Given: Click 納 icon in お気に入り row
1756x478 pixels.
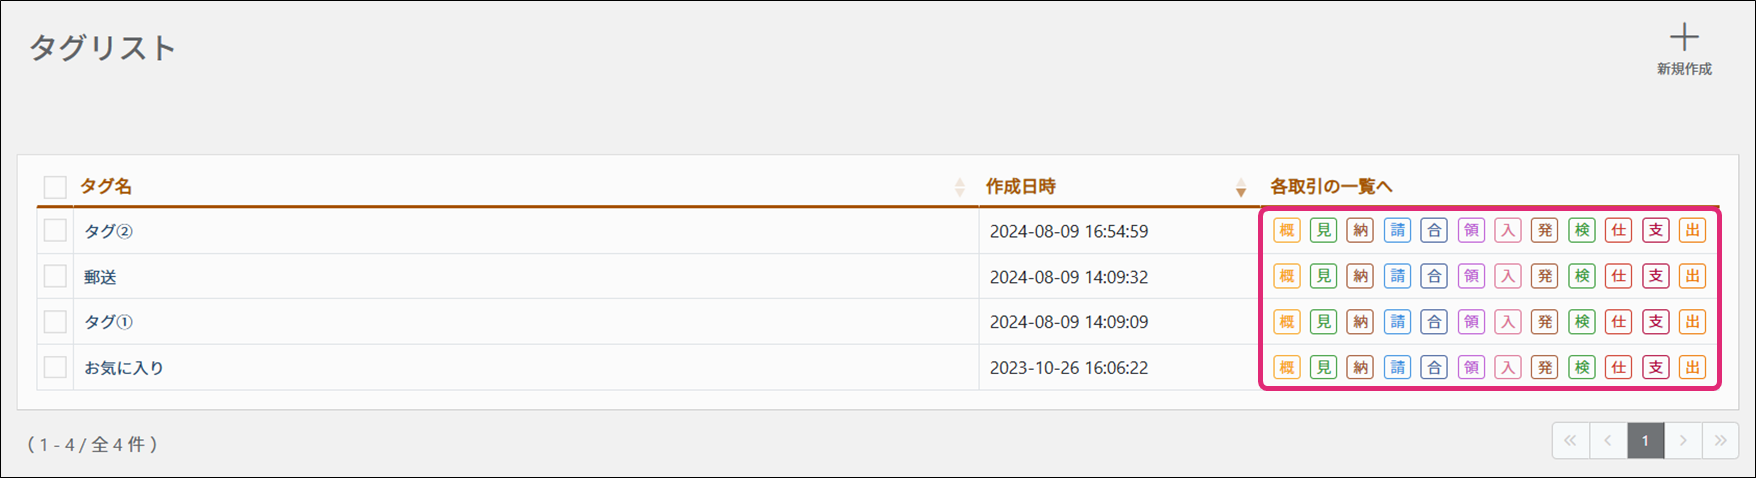Looking at the screenshot, I should (1360, 368).
